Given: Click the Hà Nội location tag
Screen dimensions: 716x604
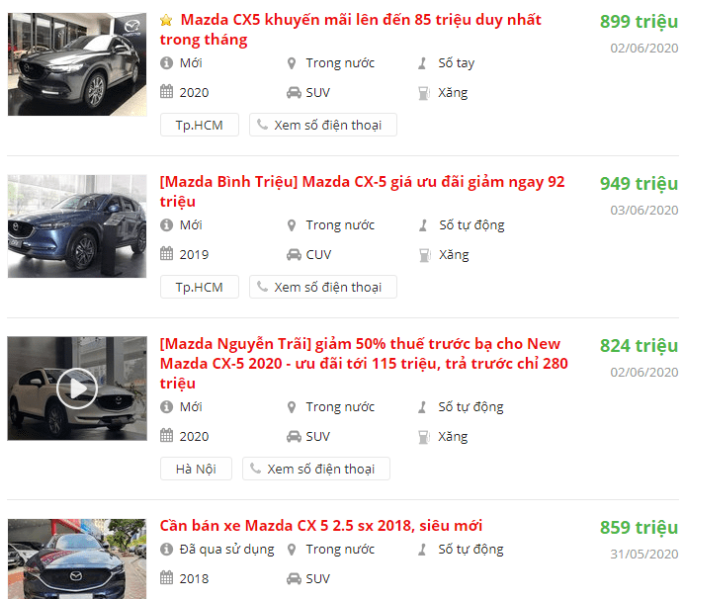Looking at the screenshot, I should [x=196, y=469].
